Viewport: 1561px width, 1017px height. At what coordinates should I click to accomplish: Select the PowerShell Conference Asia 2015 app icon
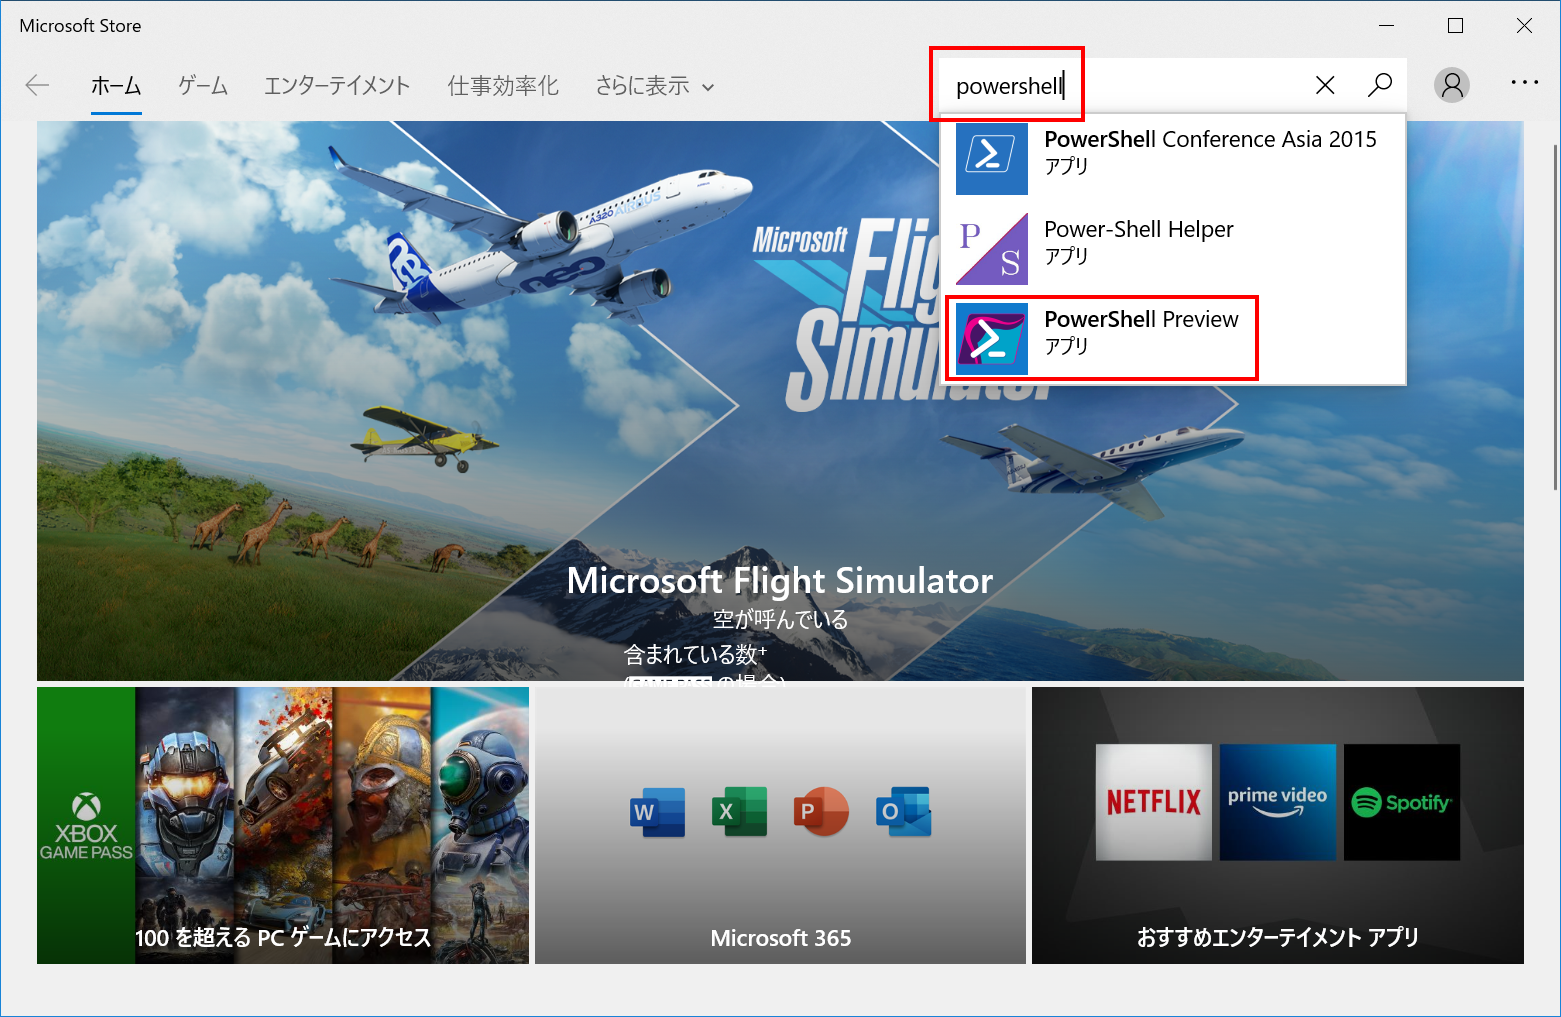[990, 159]
